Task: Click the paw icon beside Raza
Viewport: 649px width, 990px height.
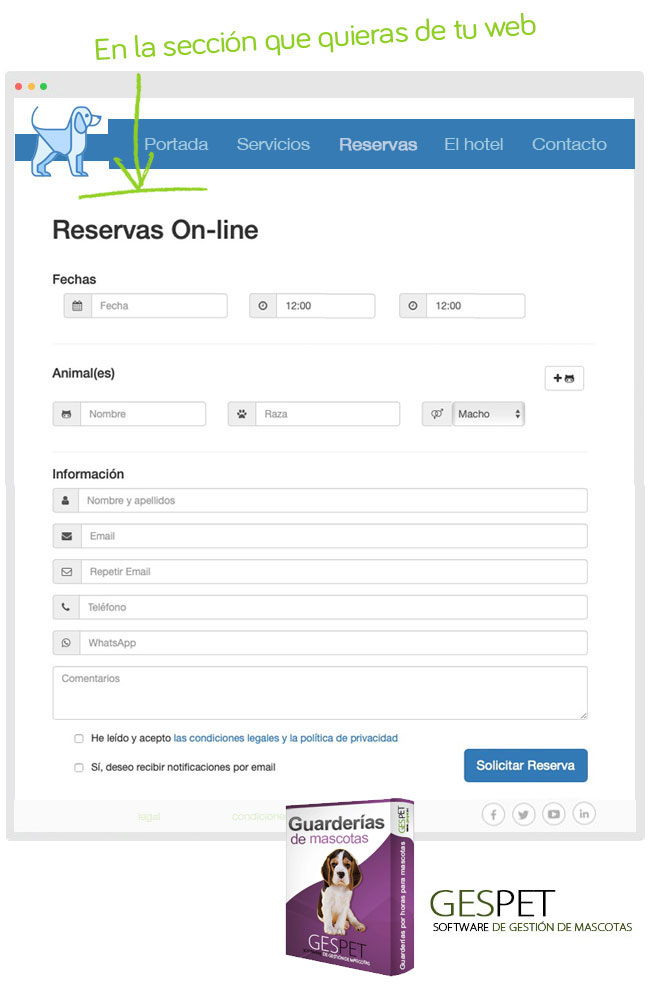Action: [x=242, y=414]
